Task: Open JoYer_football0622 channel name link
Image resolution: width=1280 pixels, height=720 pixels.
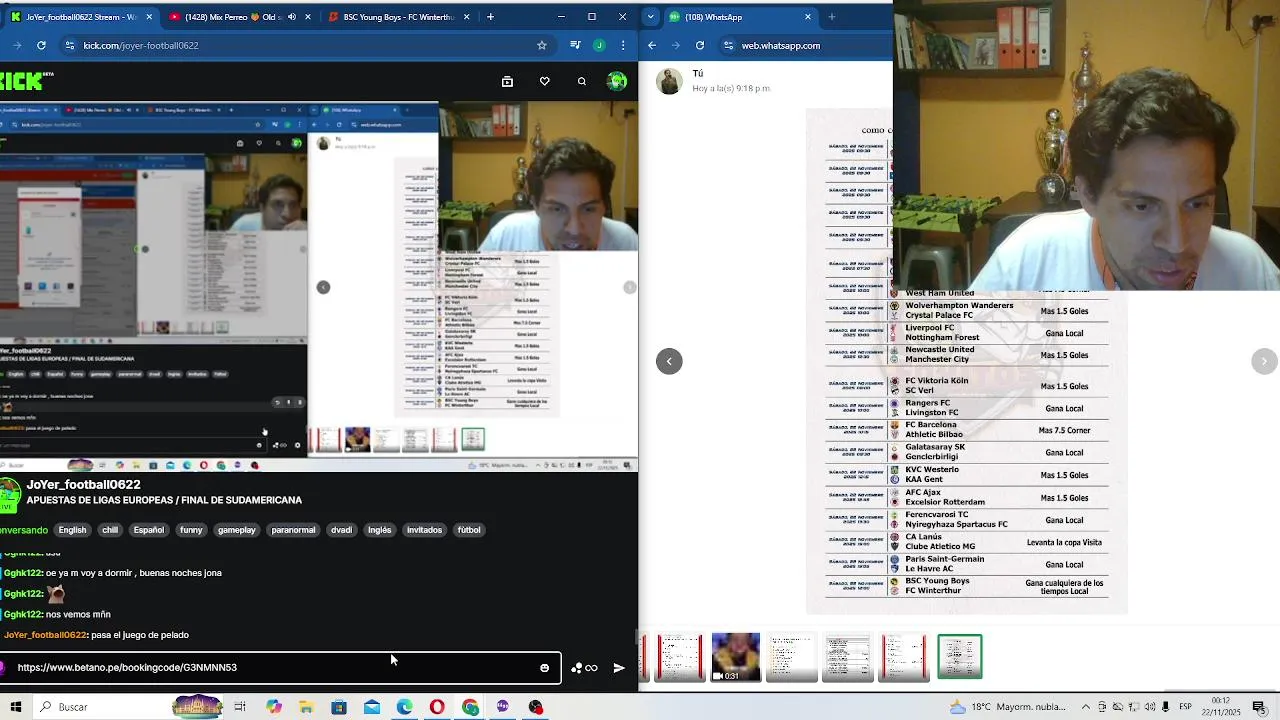Action: pyautogui.click(x=83, y=485)
